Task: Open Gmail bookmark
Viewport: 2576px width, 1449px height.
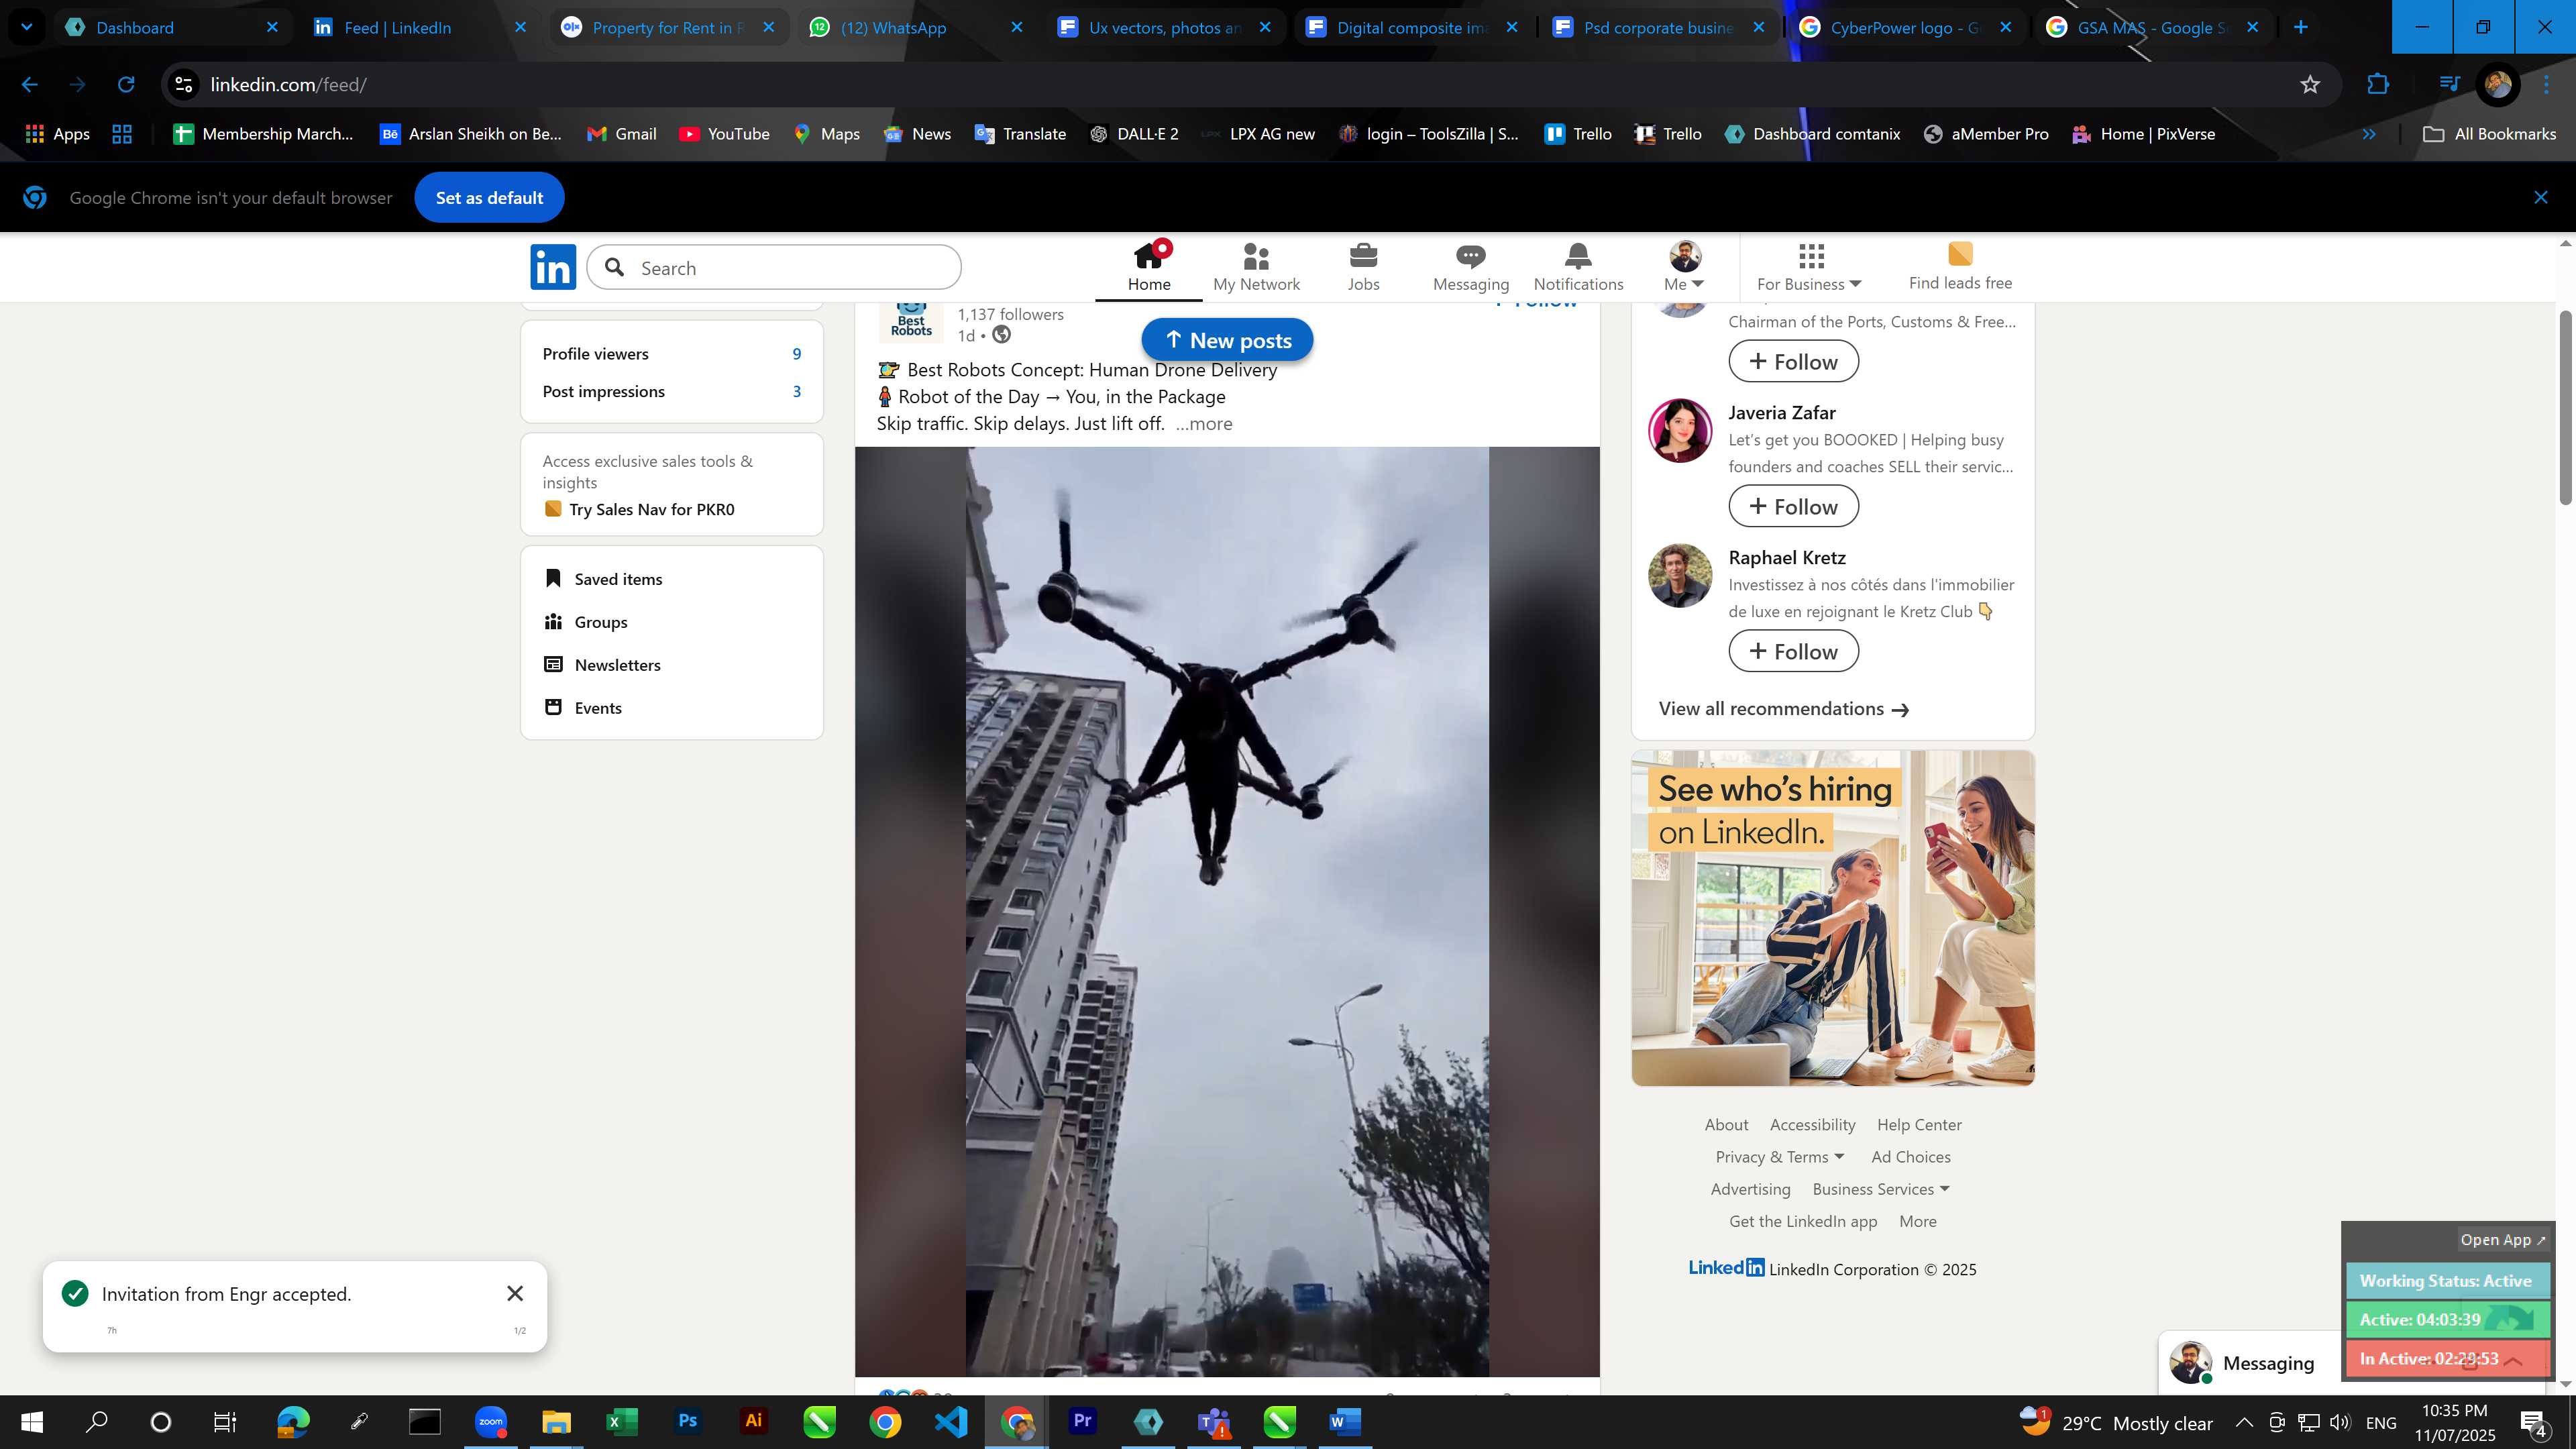Action: click(x=621, y=134)
